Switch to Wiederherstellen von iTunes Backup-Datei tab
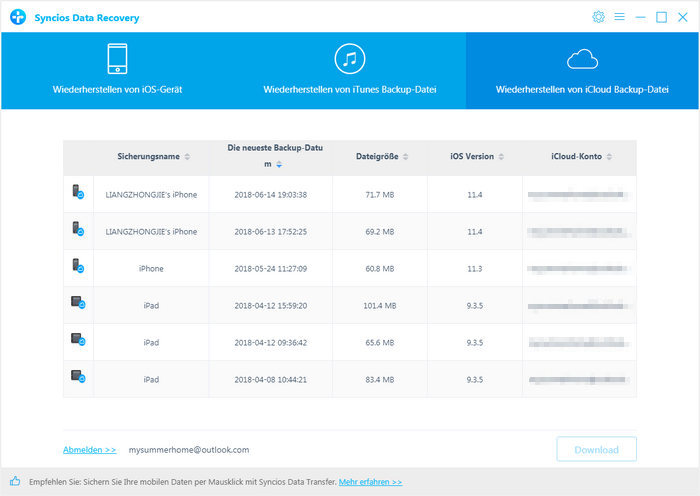This screenshot has height=496, width=700. [350, 71]
